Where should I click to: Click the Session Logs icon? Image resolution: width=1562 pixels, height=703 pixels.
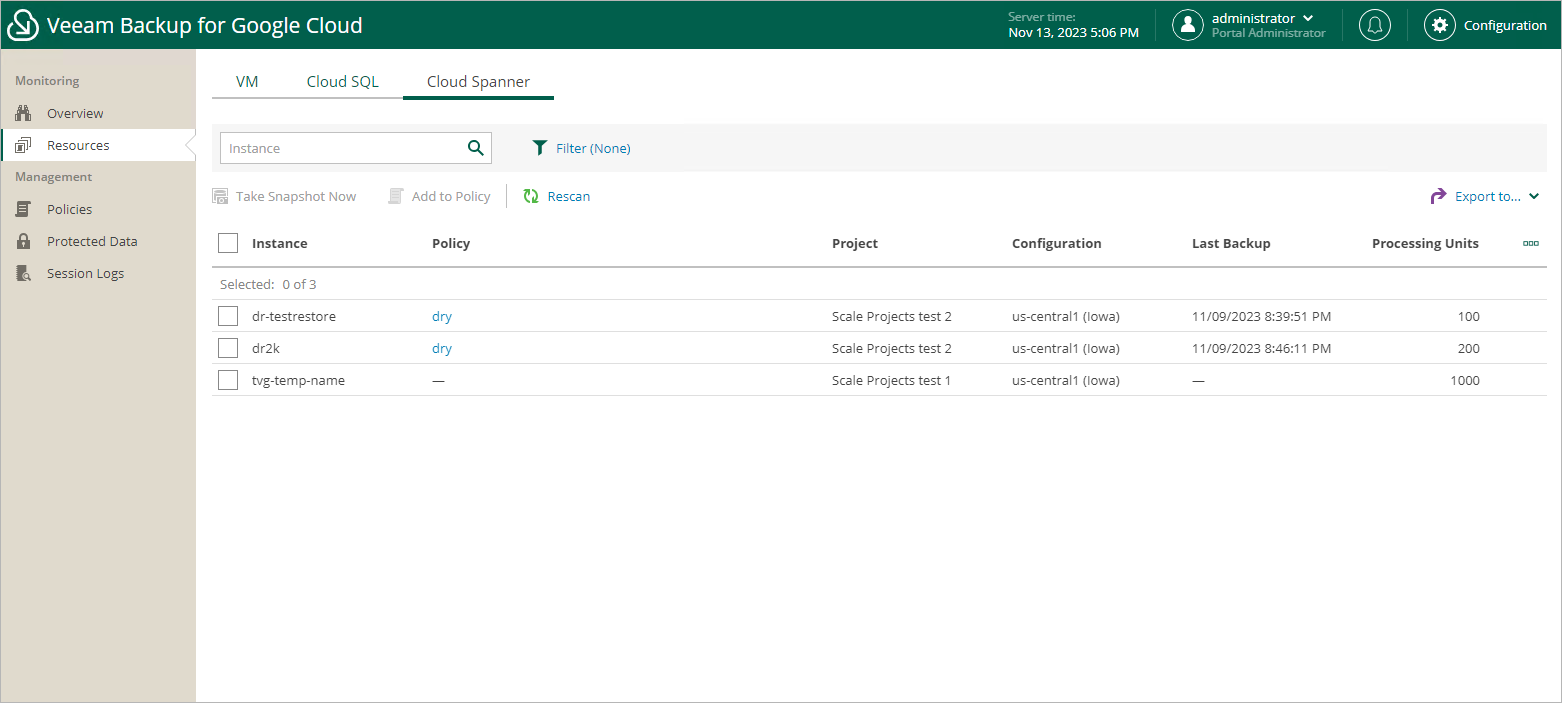[x=25, y=273]
